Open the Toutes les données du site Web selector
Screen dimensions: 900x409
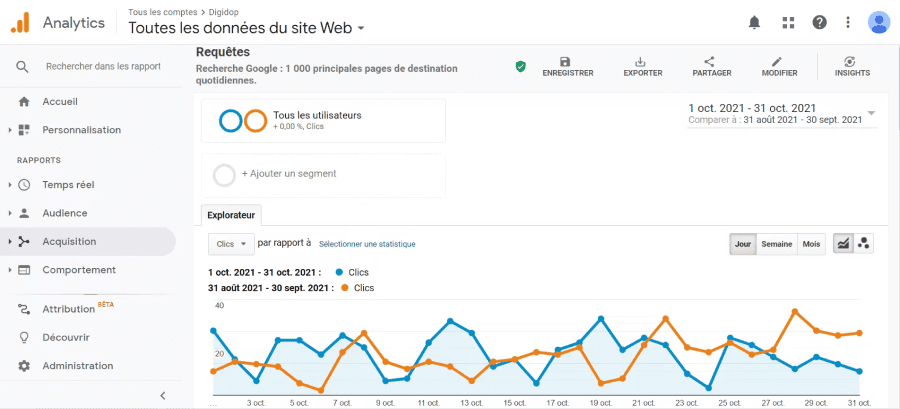246,28
